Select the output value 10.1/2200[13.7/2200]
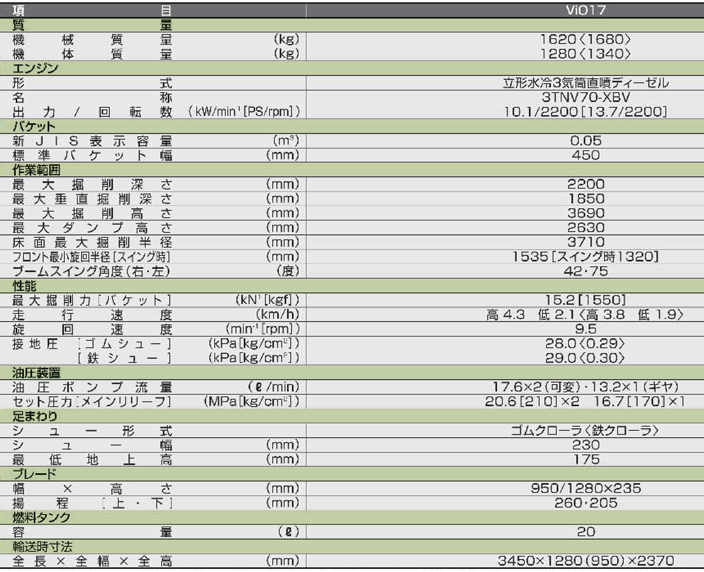The height and width of the screenshot is (572, 704). coord(586,112)
